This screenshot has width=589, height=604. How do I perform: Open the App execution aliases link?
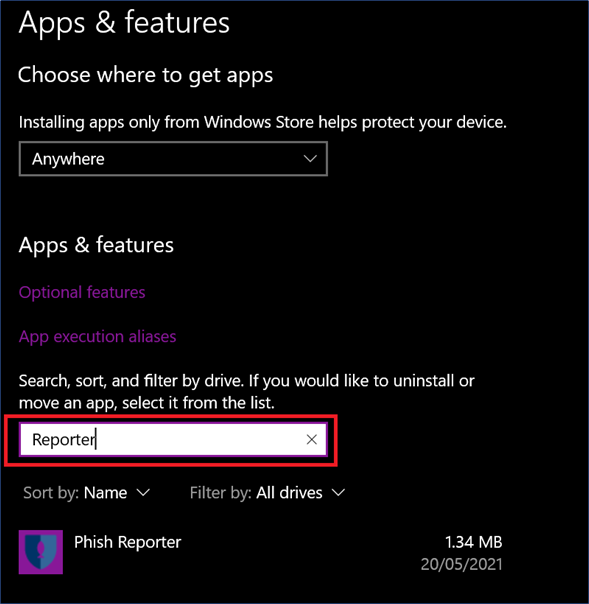click(x=97, y=337)
